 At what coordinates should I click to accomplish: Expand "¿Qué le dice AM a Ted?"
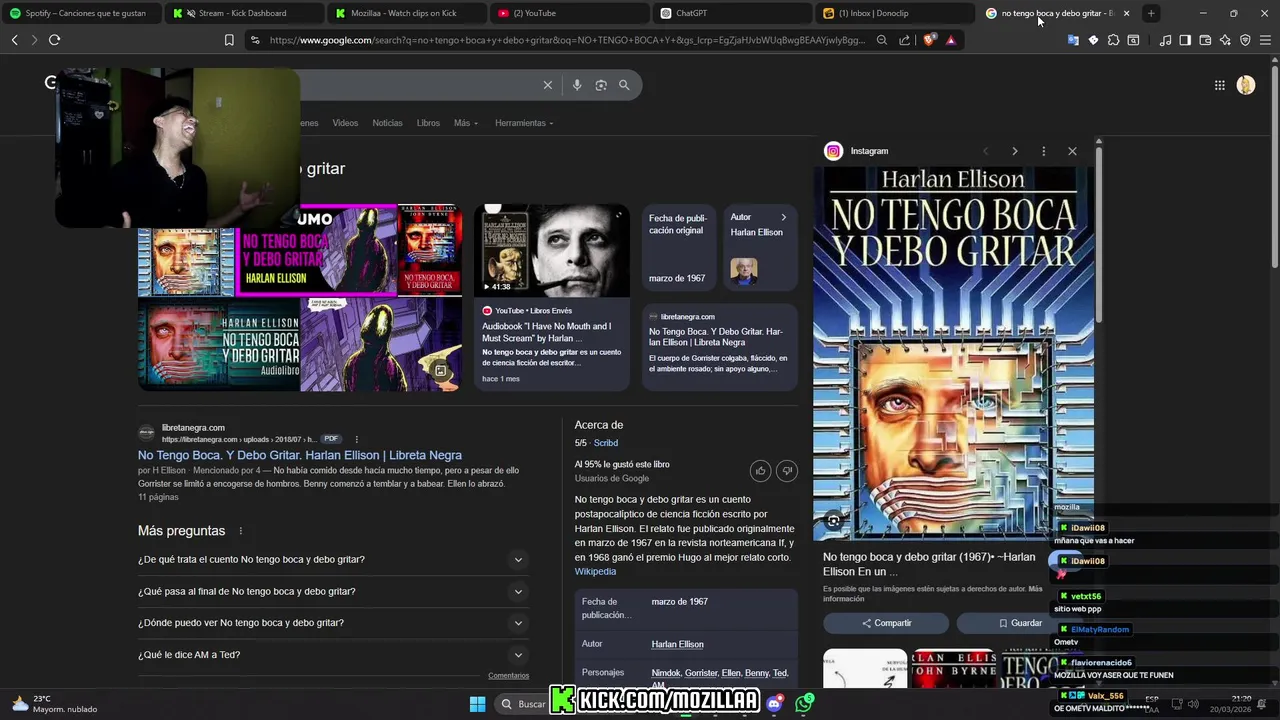(x=331, y=655)
